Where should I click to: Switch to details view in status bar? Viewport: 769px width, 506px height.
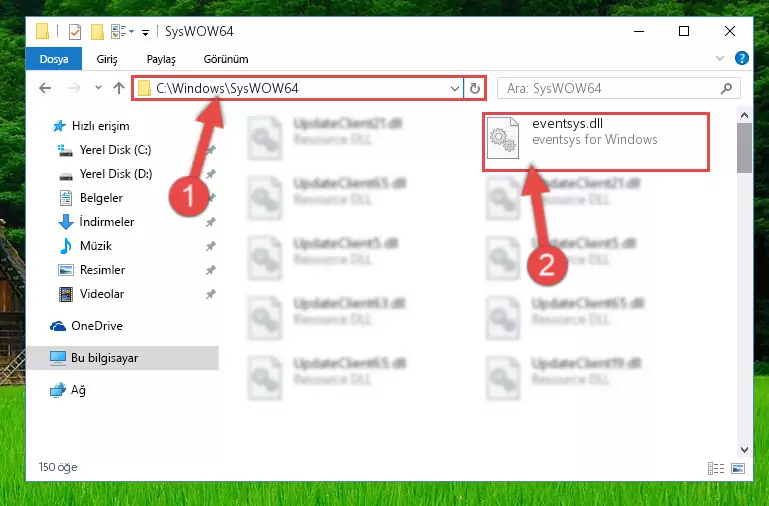click(716, 468)
